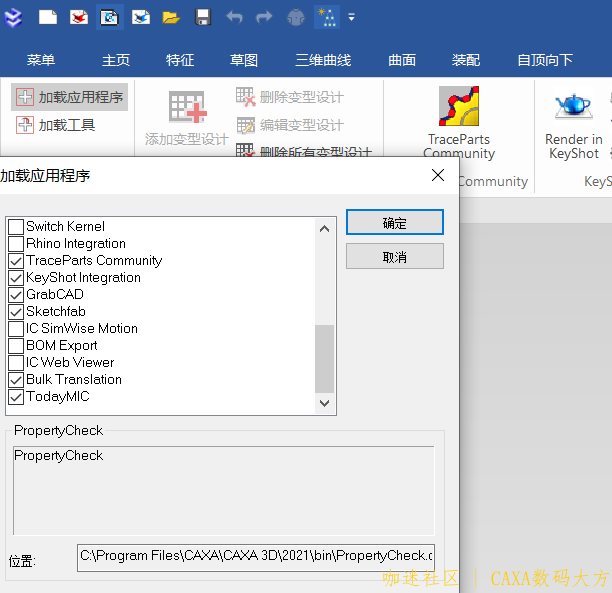Open a file with the folder icon
This screenshot has width=612, height=593.
(171, 18)
